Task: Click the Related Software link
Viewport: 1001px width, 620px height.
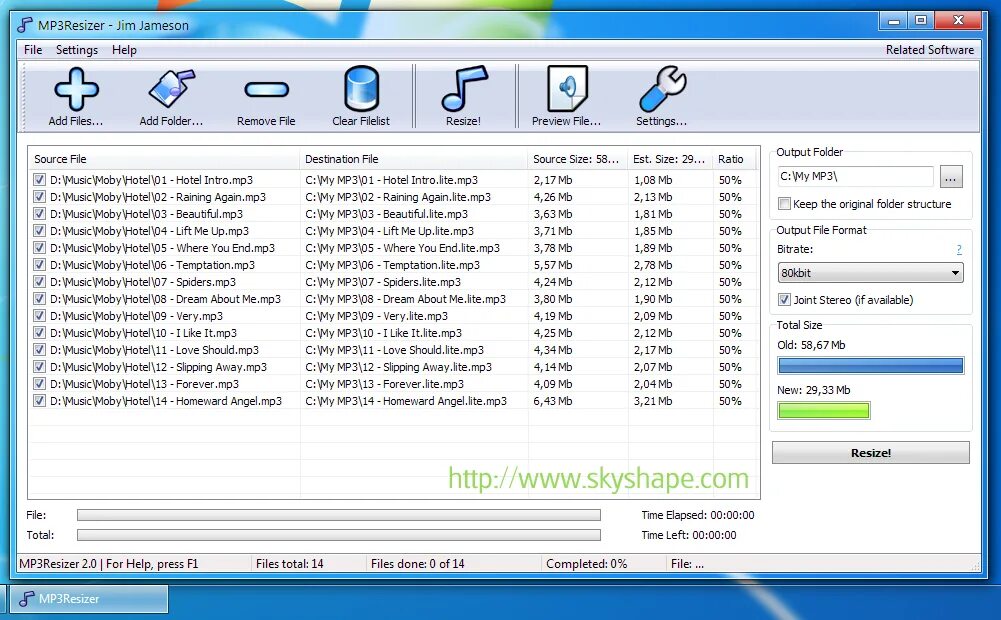Action: (930, 49)
